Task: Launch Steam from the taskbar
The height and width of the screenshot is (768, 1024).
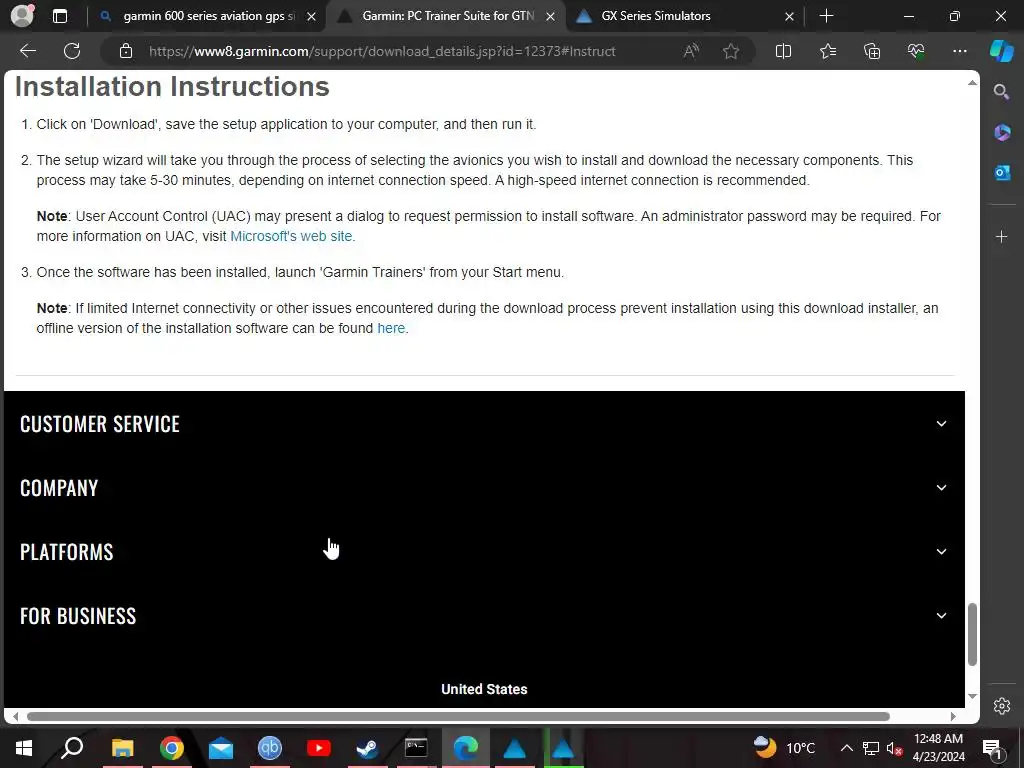Action: pyautogui.click(x=367, y=748)
